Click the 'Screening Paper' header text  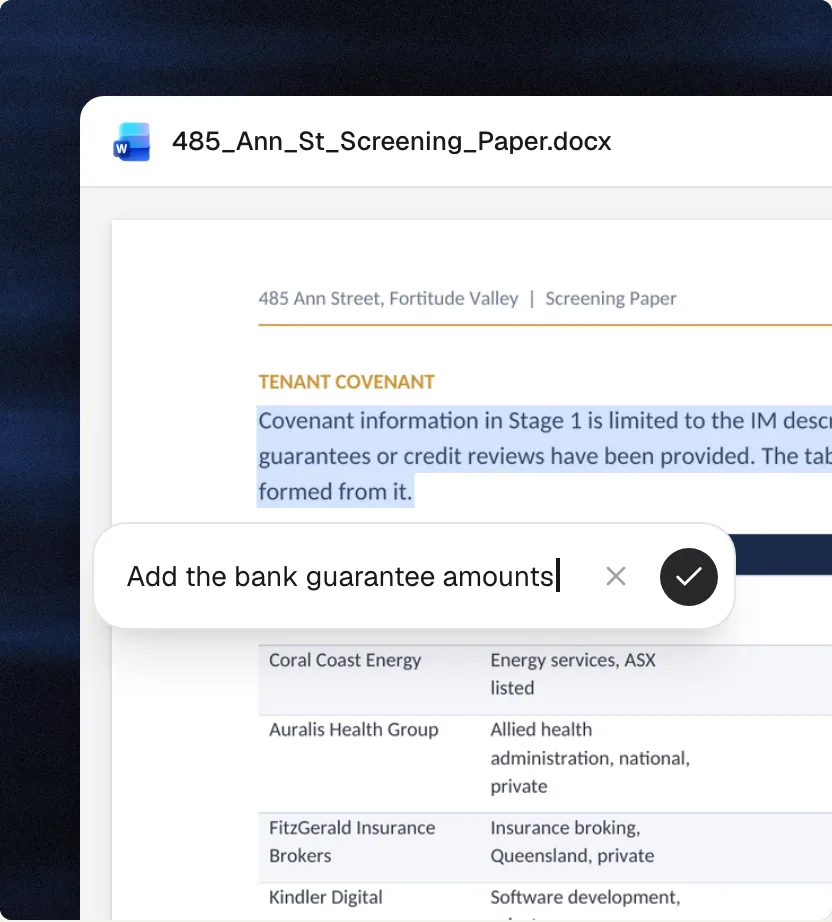pos(610,299)
